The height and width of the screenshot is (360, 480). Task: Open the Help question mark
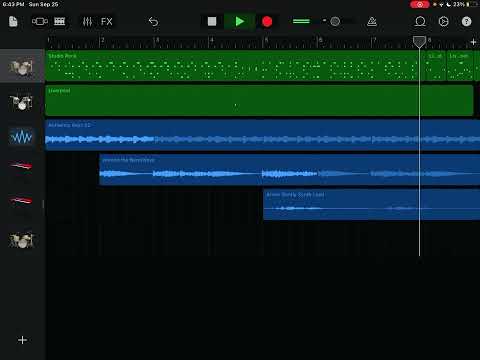466,22
